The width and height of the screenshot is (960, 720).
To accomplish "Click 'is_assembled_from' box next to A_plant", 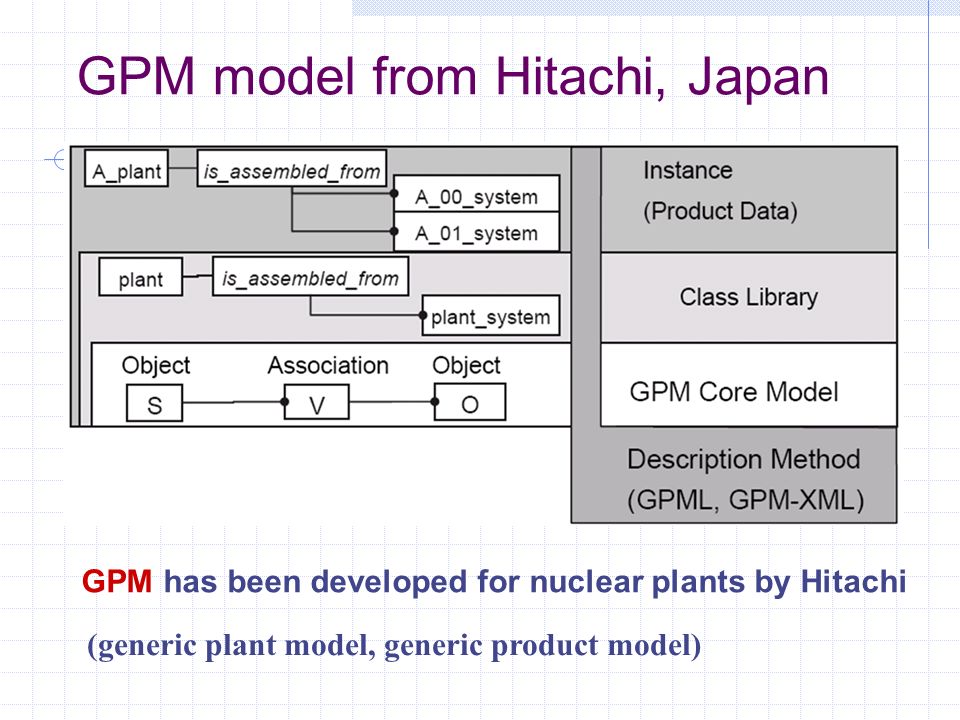I will click(x=291, y=168).
